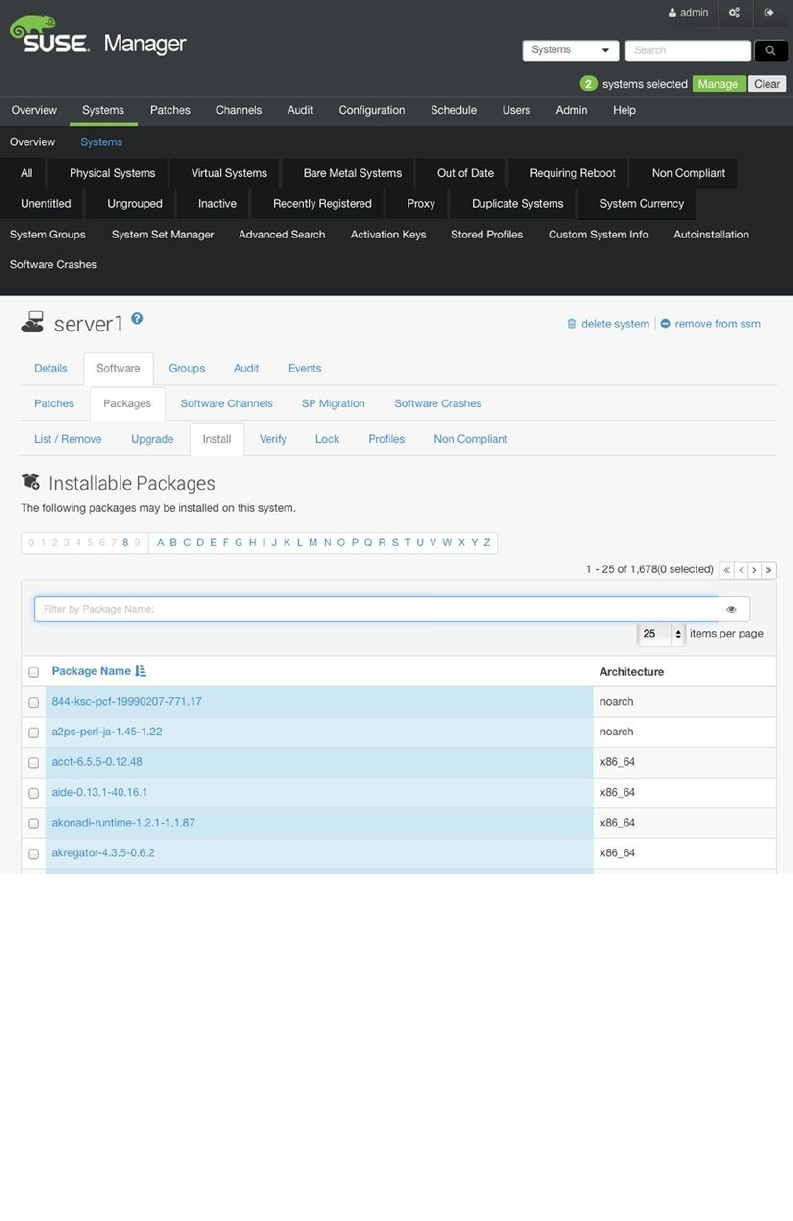Switch to the Events tab
This screenshot has width=793, height=1221.
pyautogui.click(x=305, y=368)
